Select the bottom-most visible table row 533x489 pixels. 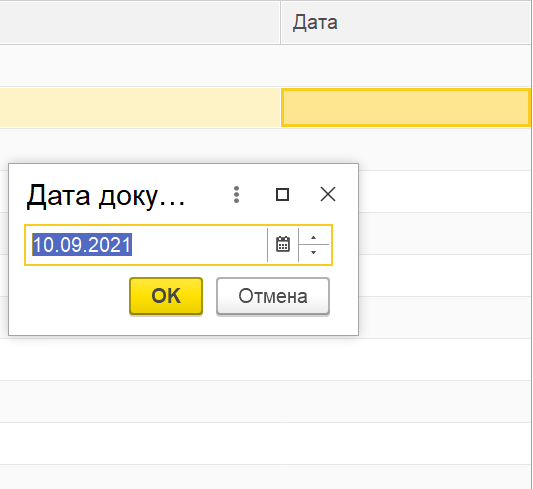coord(265,477)
